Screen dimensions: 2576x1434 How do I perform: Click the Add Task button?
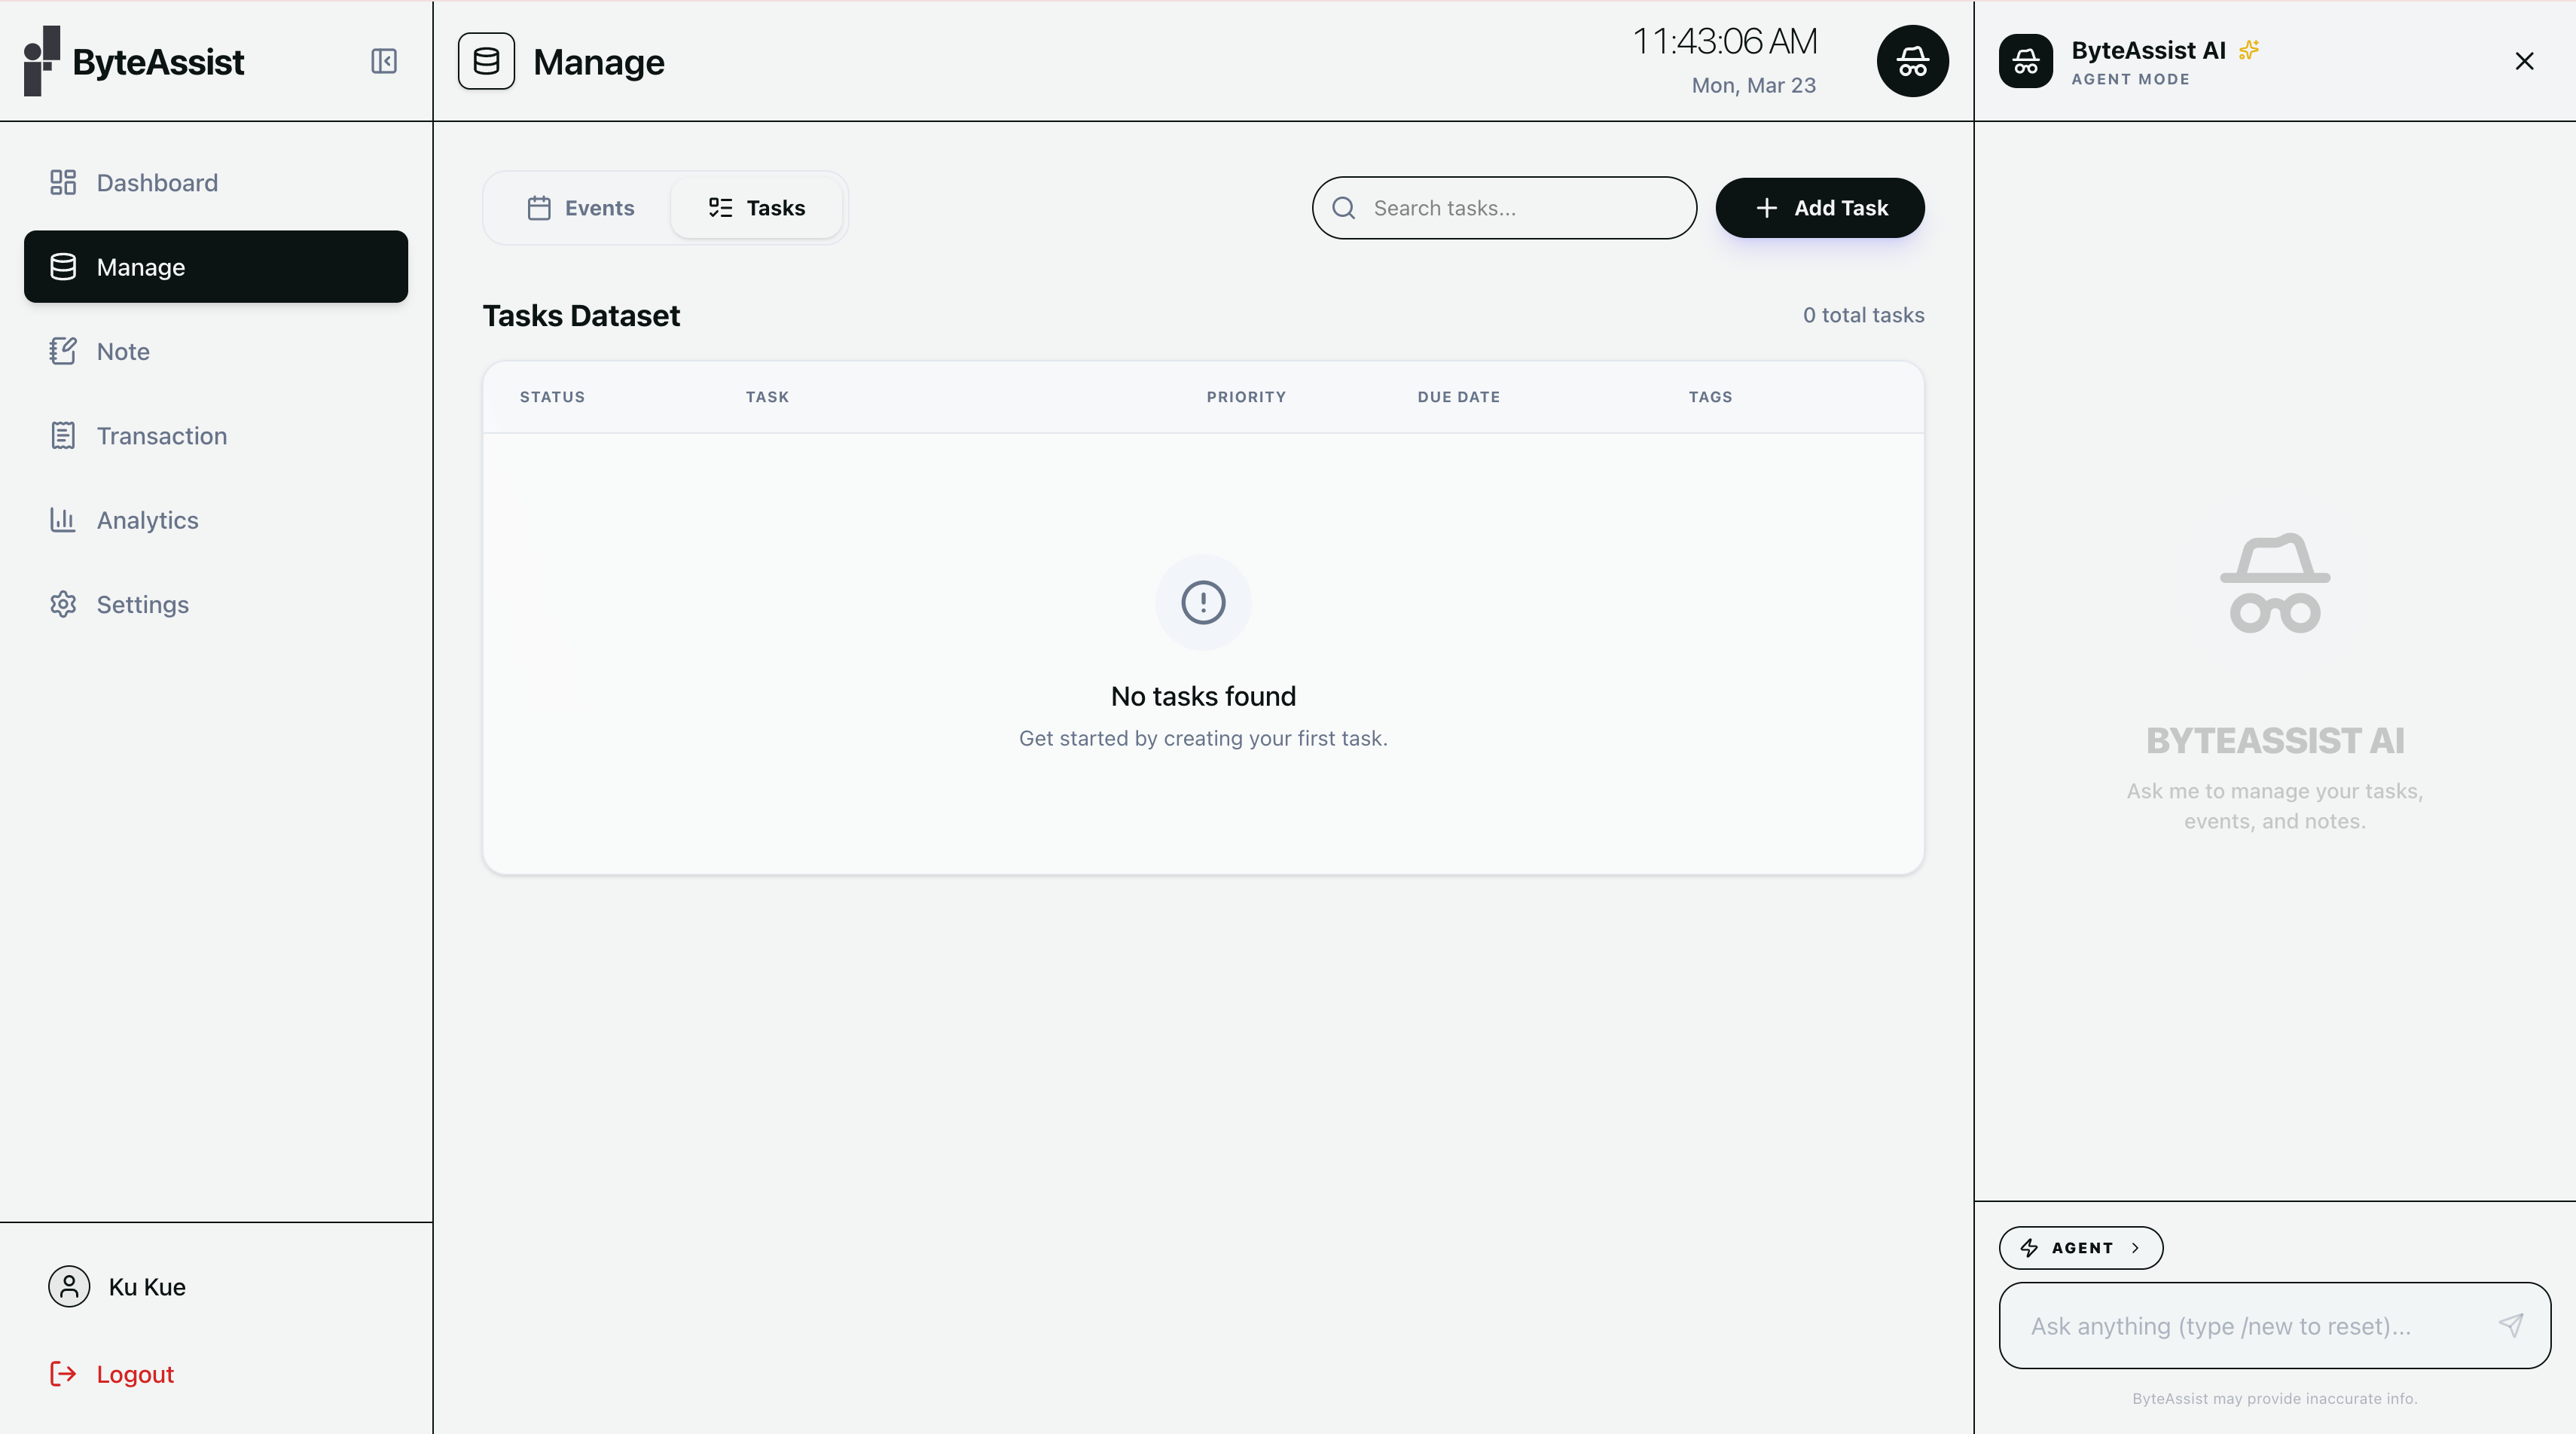(1820, 208)
